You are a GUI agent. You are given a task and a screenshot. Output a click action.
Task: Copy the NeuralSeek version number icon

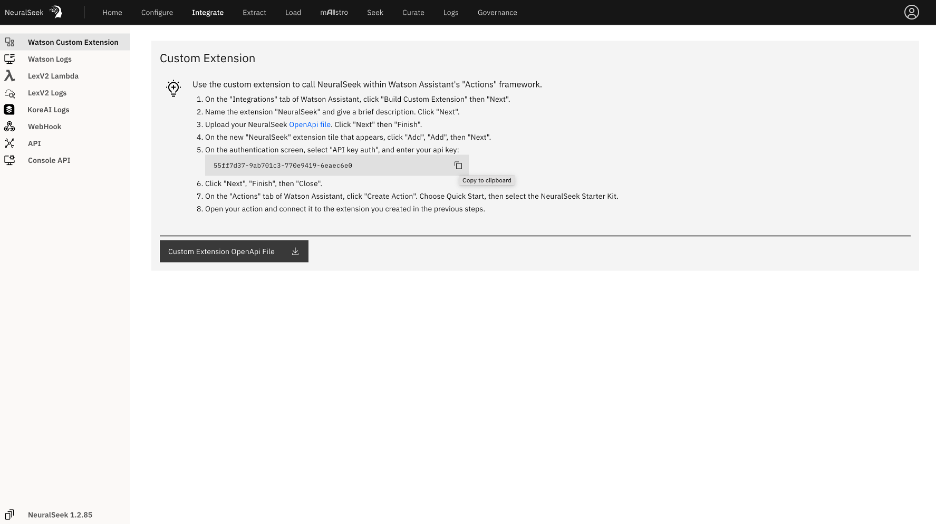pos(9,514)
